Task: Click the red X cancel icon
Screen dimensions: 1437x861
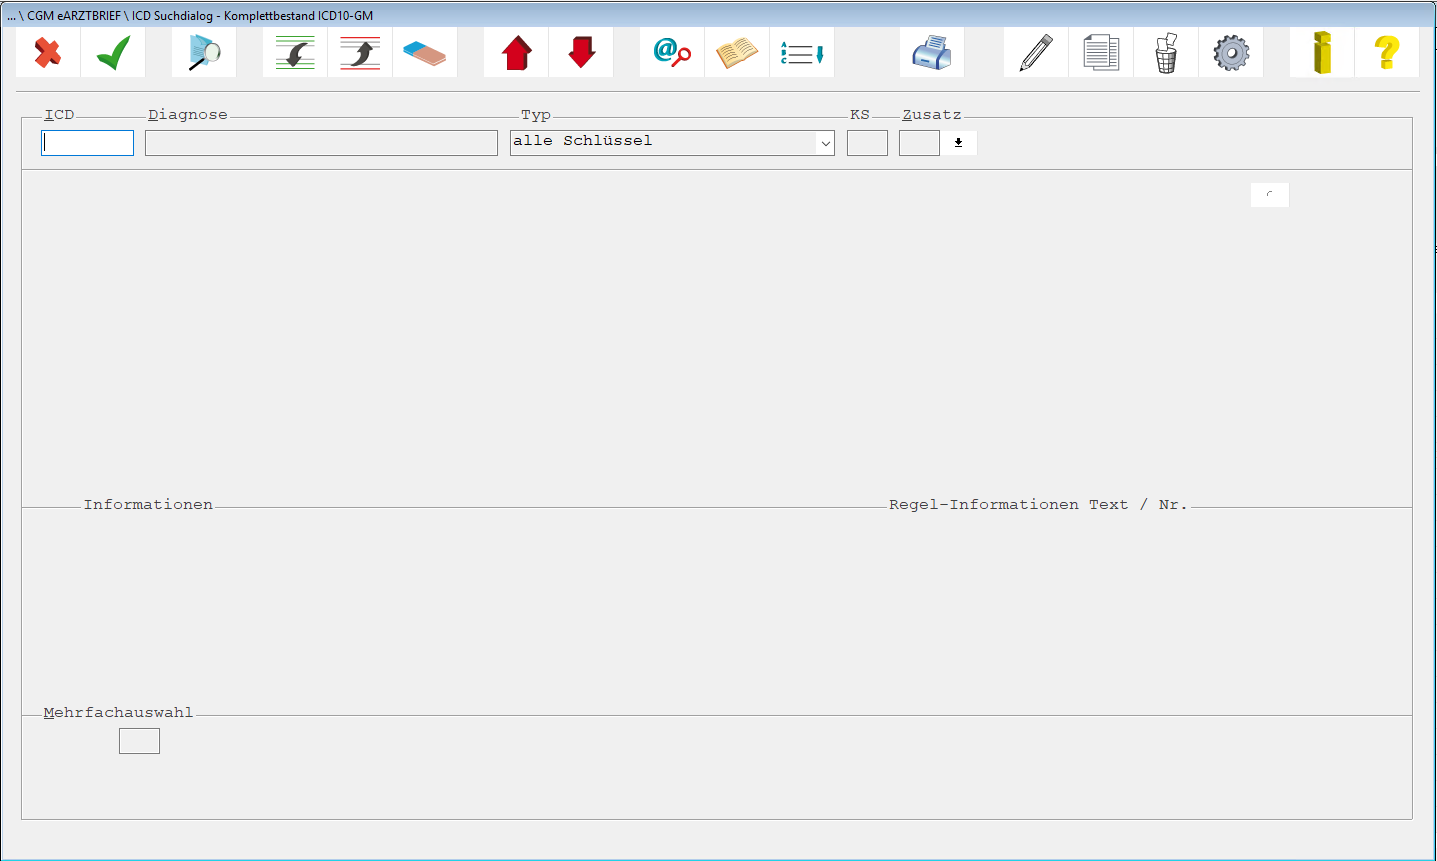Action: (48, 52)
